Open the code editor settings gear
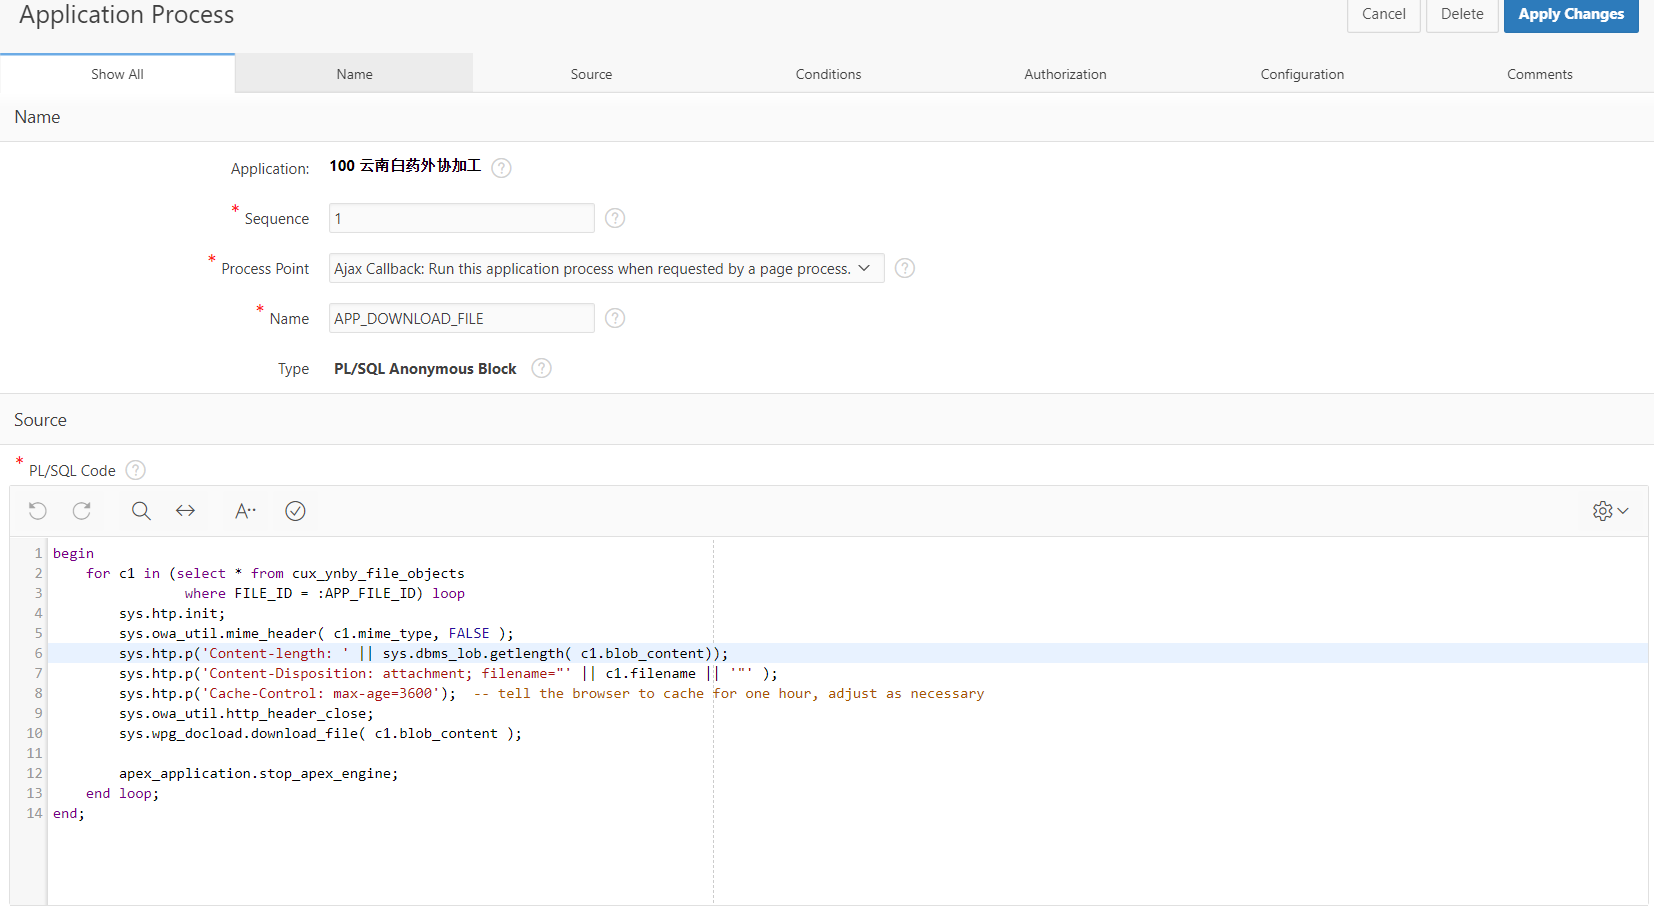1654x906 pixels. [1601, 510]
